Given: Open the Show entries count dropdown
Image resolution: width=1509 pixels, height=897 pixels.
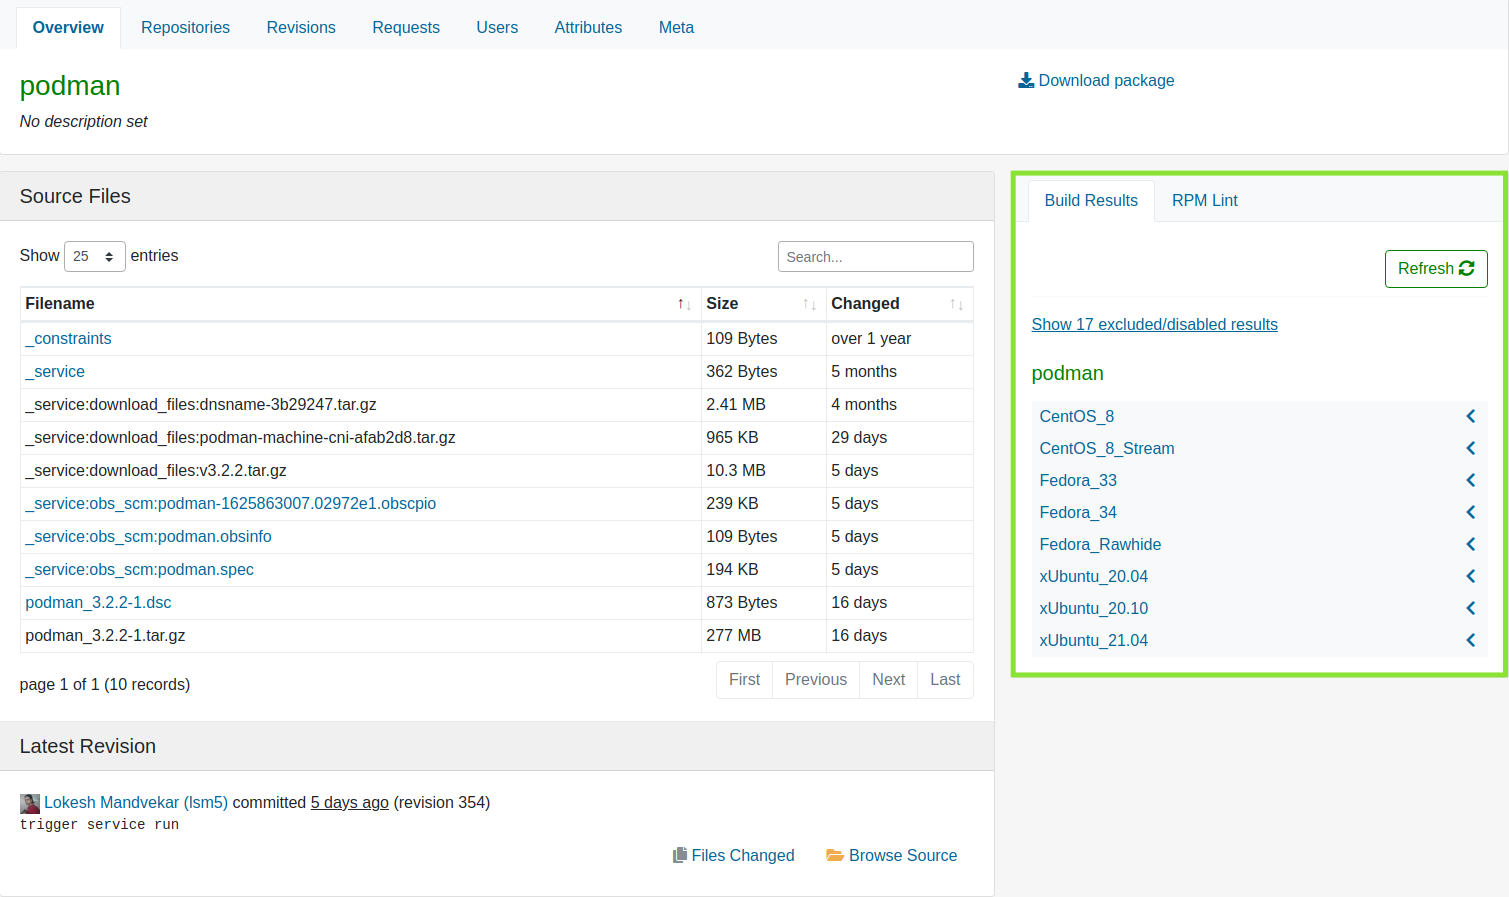Looking at the screenshot, I should click(x=94, y=256).
